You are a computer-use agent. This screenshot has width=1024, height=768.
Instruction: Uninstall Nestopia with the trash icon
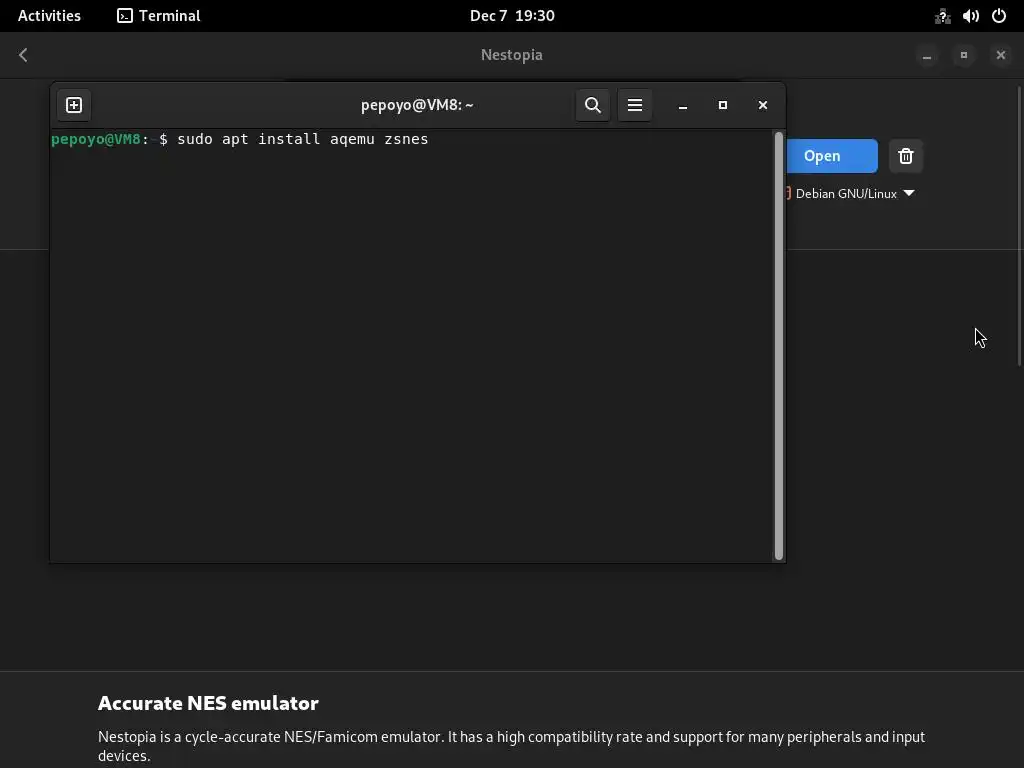(x=906, y=156)
